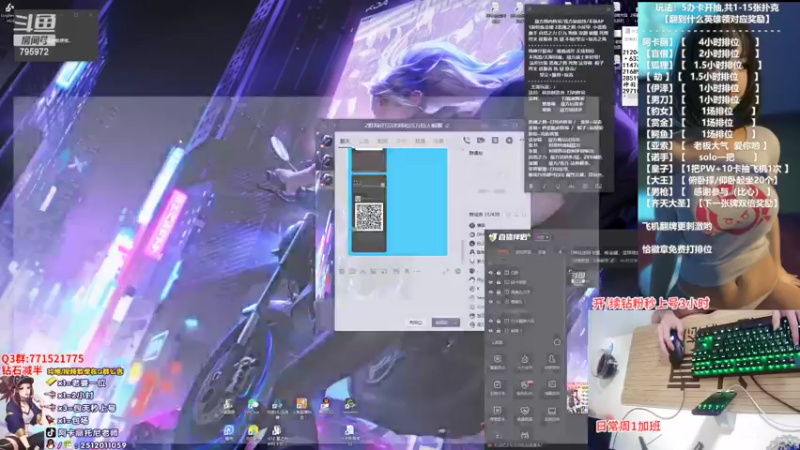This screenshot has height=450, width=800.
Task: Click the 关闭 button in QQ chat window
Action: coord(416,322)
